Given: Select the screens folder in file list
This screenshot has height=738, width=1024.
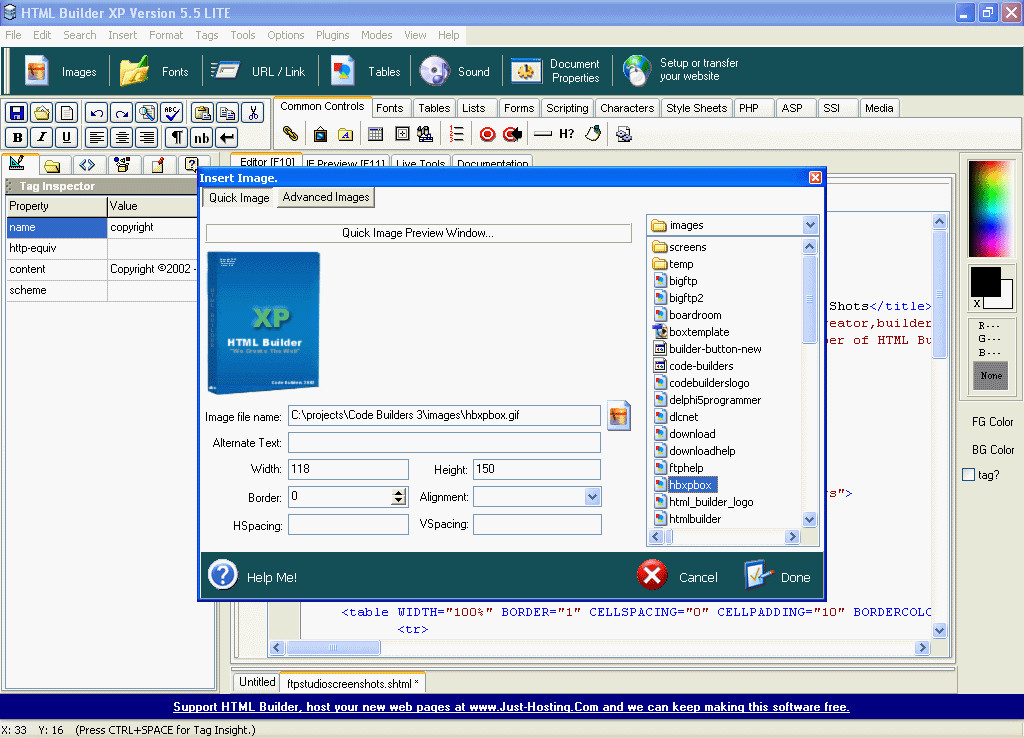Looking at the screenshot, I should [x=679, y=247].
